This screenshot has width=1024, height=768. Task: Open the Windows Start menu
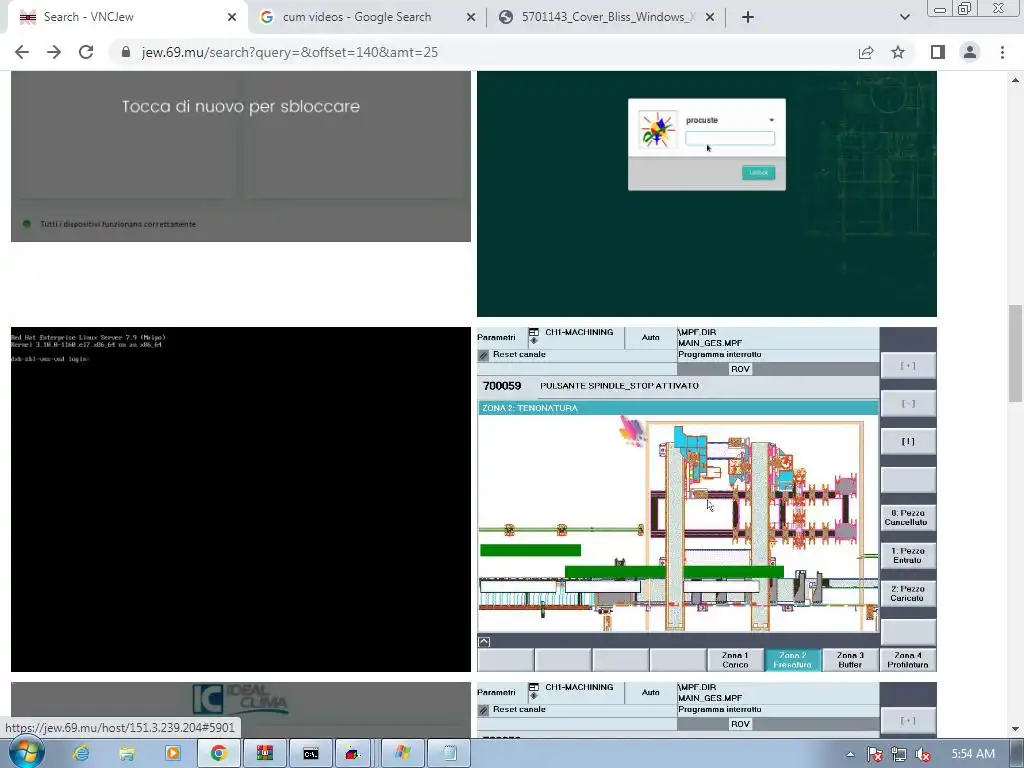pos(26,753)
